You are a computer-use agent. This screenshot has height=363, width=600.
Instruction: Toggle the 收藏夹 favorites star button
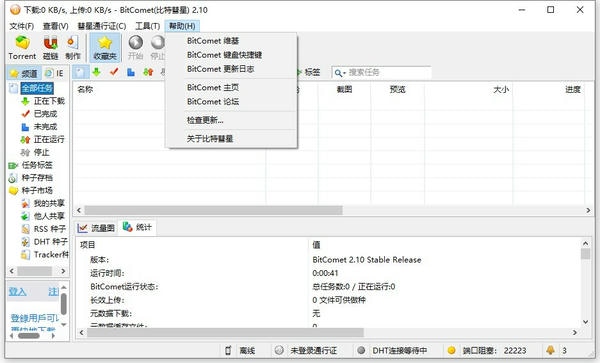pyautogui.click(x=105, y=47)
